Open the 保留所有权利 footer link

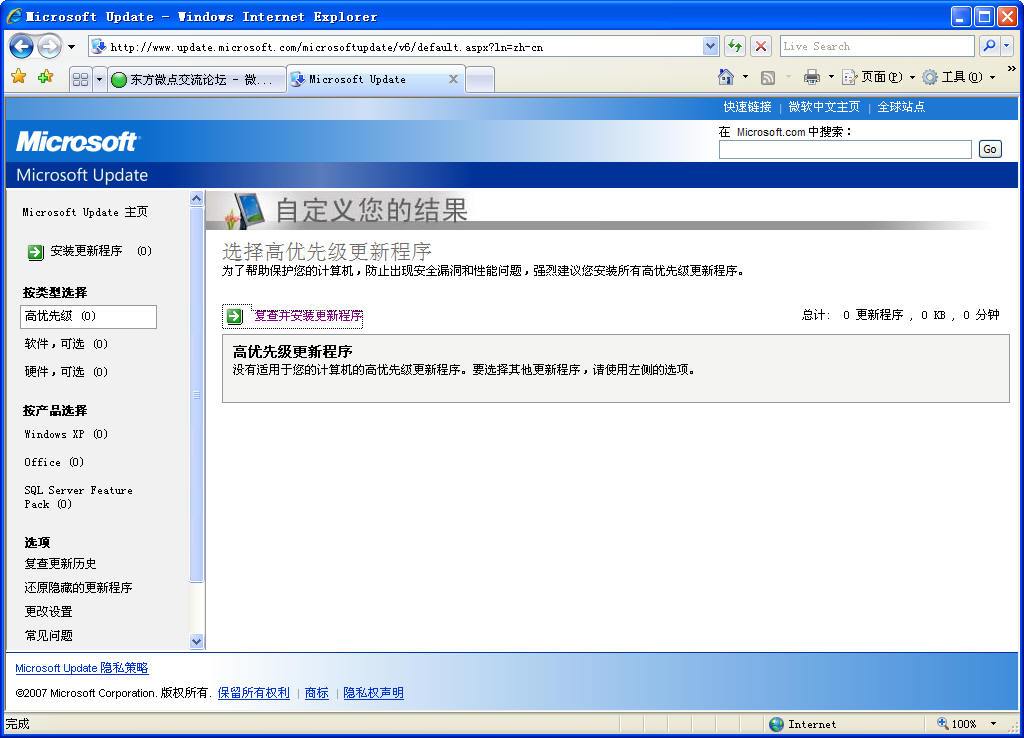253,693
